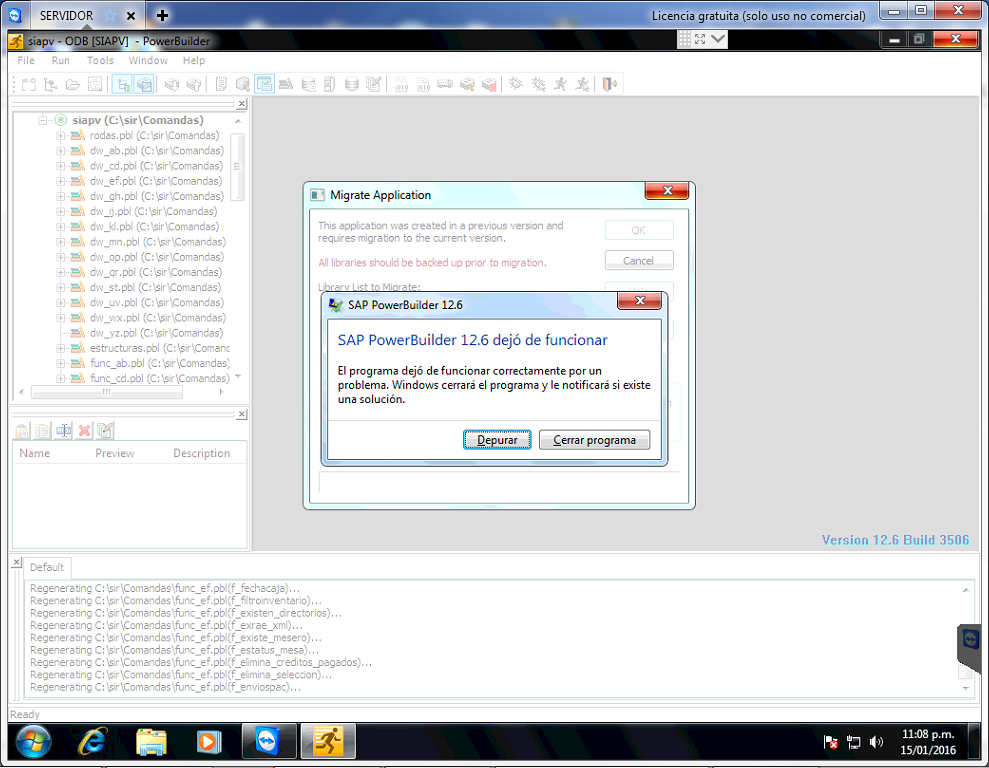Click the Deploy truck toolbar icon
This screenshot has height=768, width=989.
(x=445, y=84)
